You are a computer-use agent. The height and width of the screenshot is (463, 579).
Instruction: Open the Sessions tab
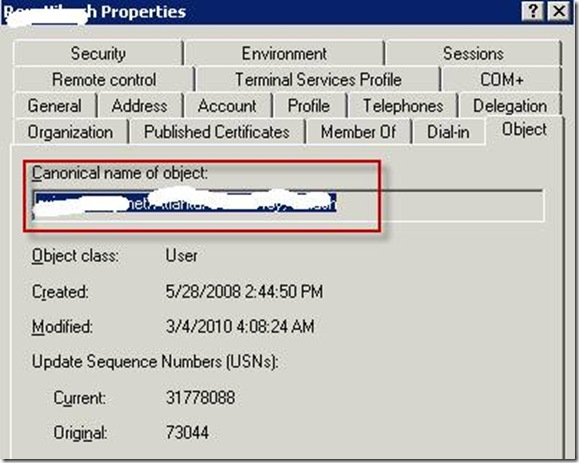coord(473,54)
